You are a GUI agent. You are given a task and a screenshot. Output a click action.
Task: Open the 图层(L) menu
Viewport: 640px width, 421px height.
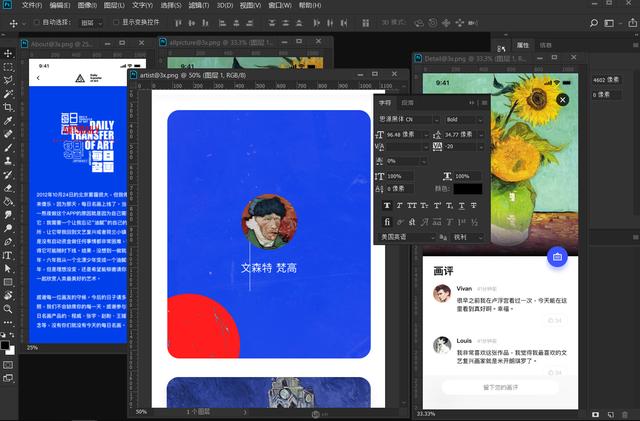(x=114, y=5)
